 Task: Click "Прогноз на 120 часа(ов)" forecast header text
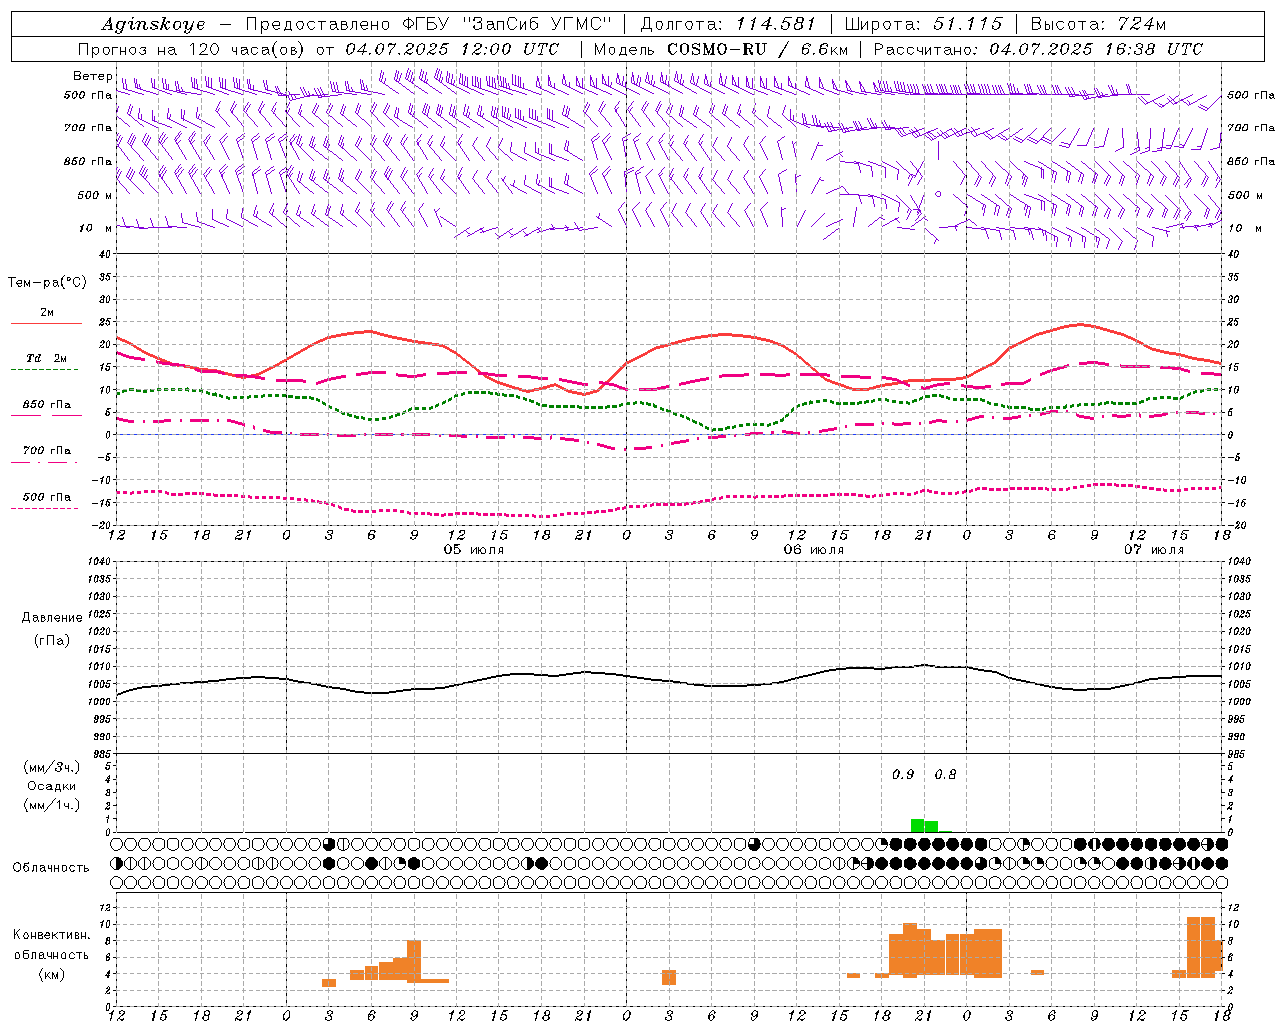(192, 49)
